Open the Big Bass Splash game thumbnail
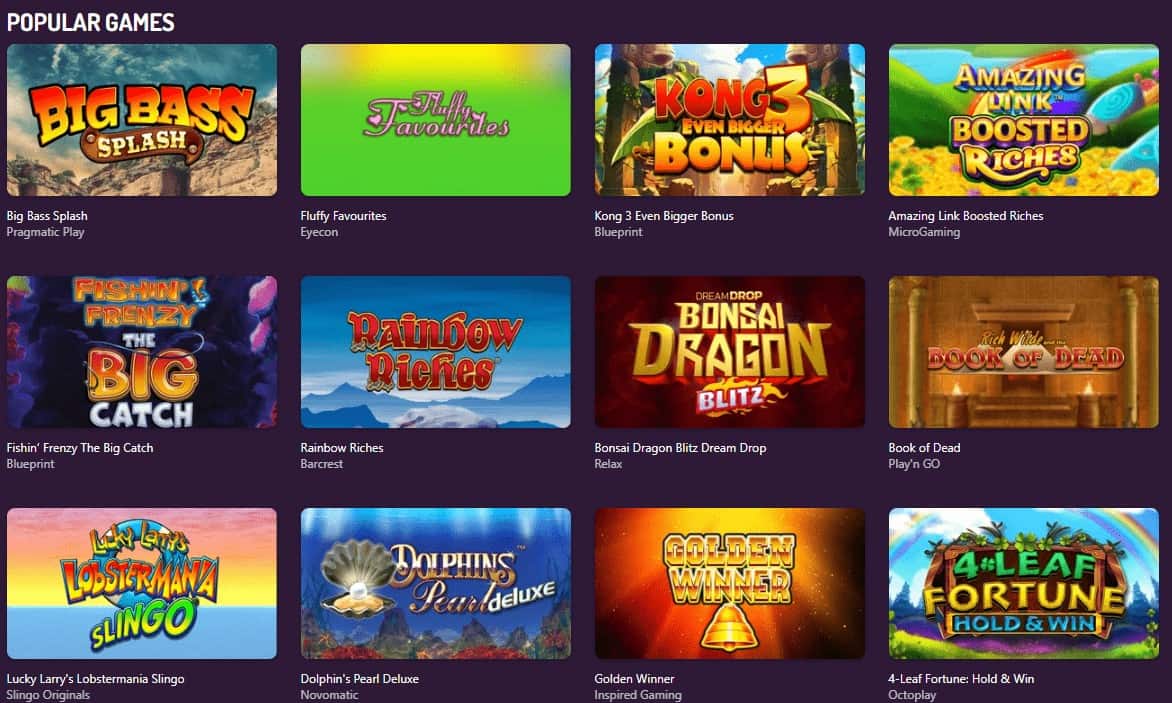1172x703 pixels. [x=142, y=120]
